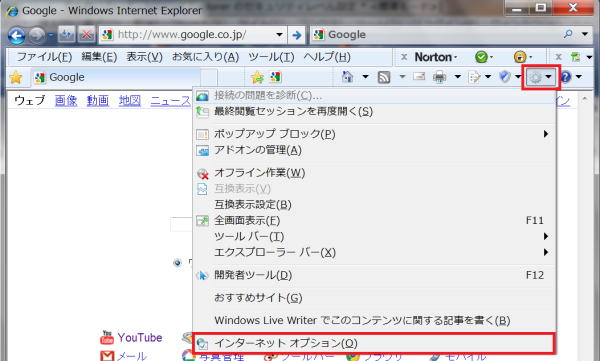Click the メール Gmail link

[131, 356]
